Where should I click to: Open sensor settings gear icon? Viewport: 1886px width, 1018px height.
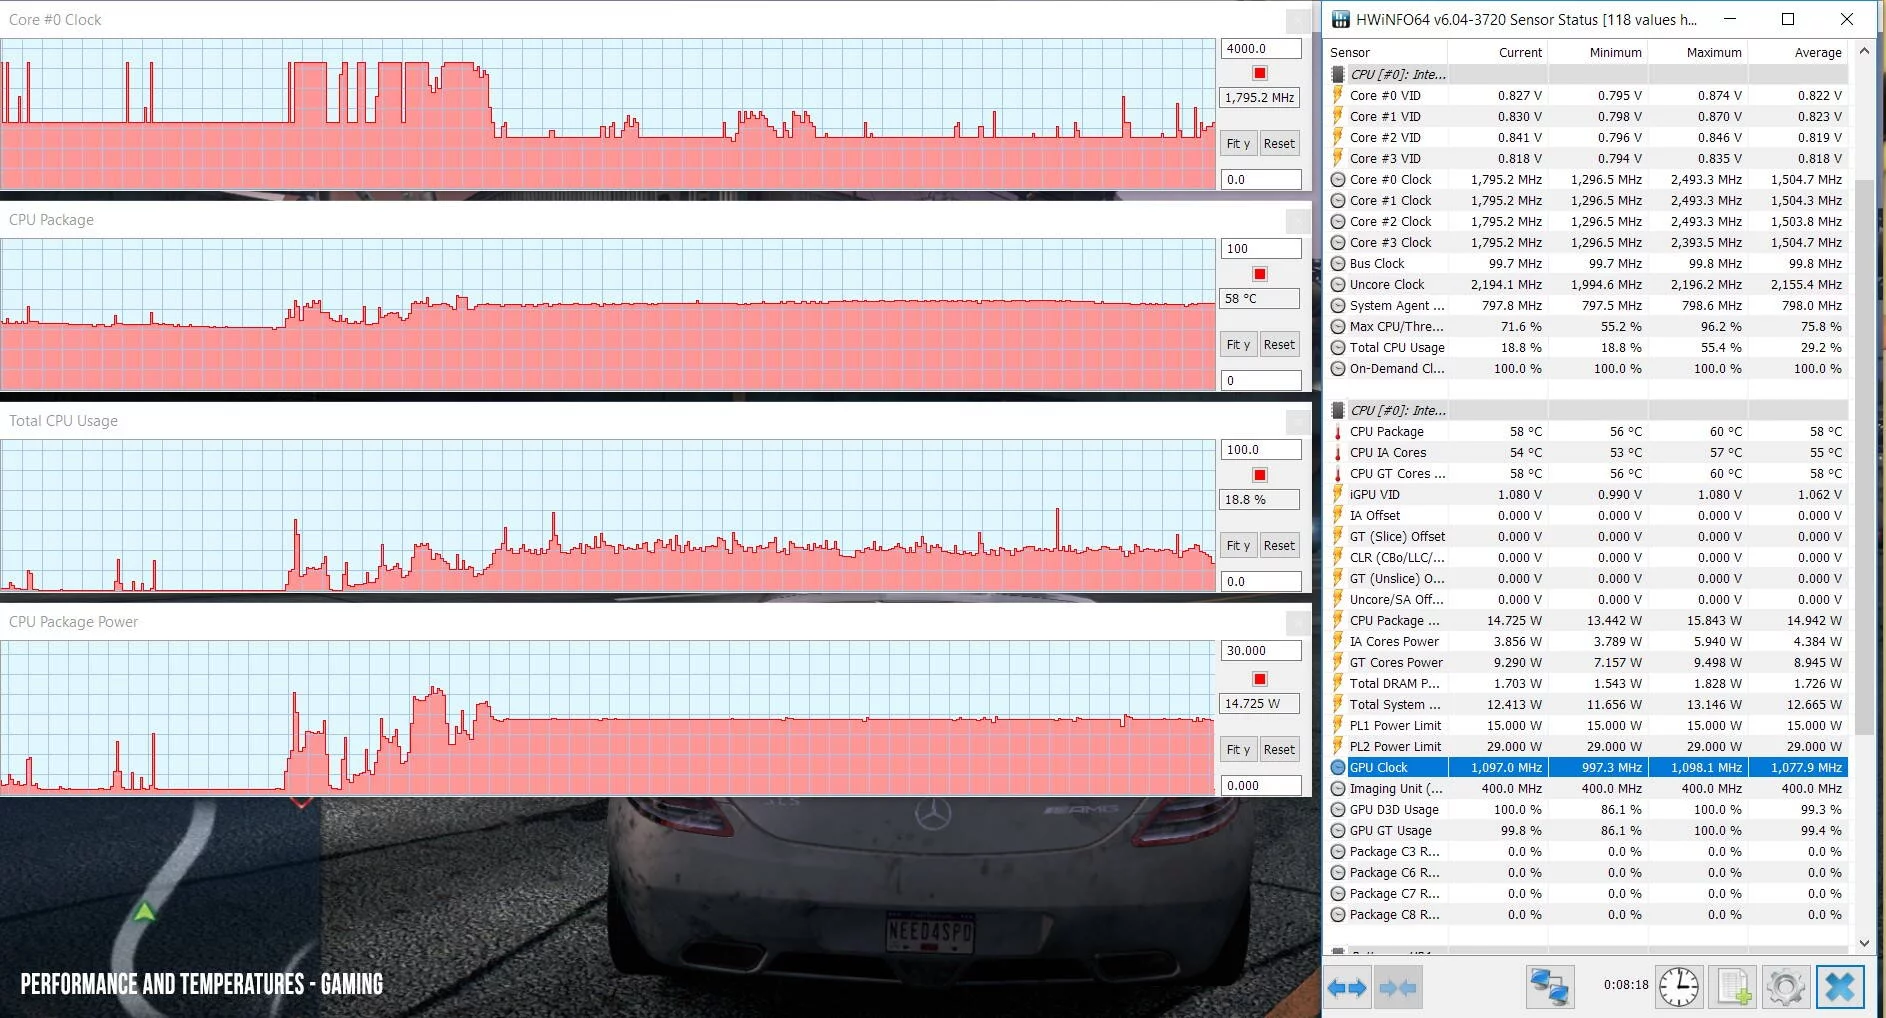pyautogui.click(x=1785, y=987)
